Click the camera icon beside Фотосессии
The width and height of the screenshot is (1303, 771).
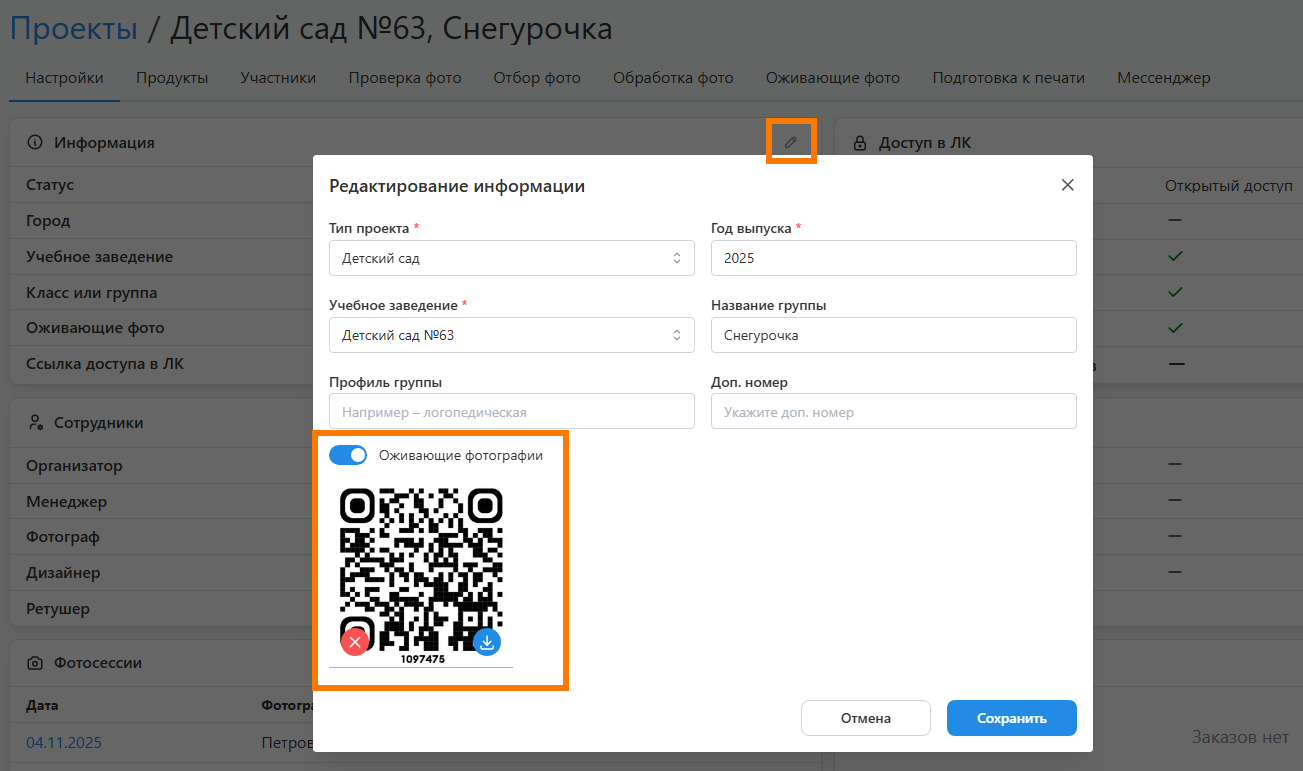pos(35,663)
